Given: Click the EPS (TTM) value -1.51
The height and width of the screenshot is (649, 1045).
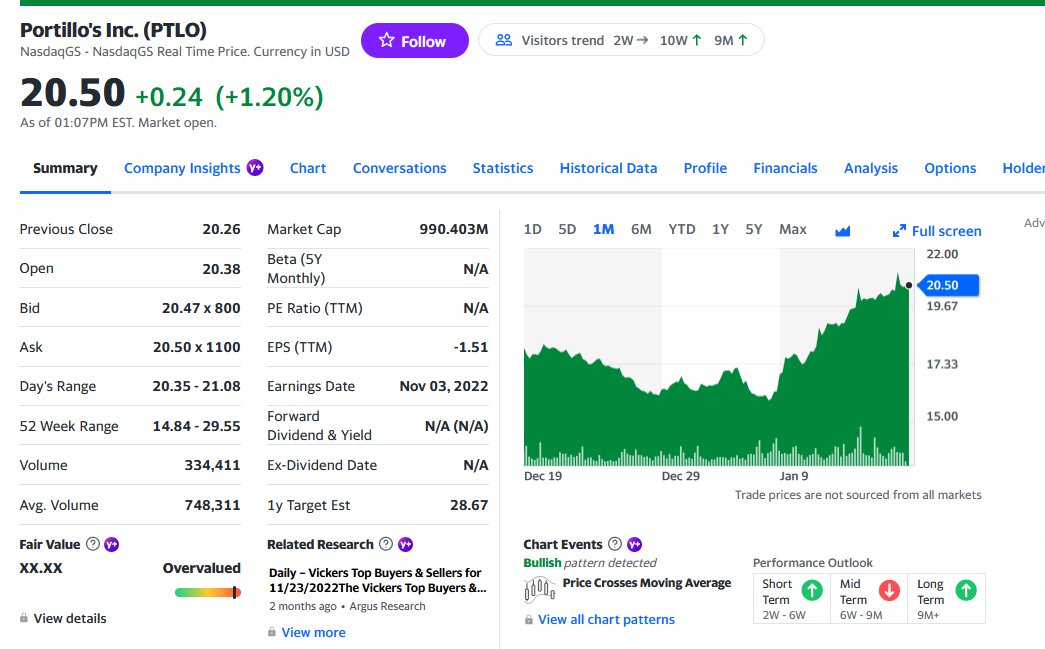Looking at the screenshot, I should coord(471,347).
